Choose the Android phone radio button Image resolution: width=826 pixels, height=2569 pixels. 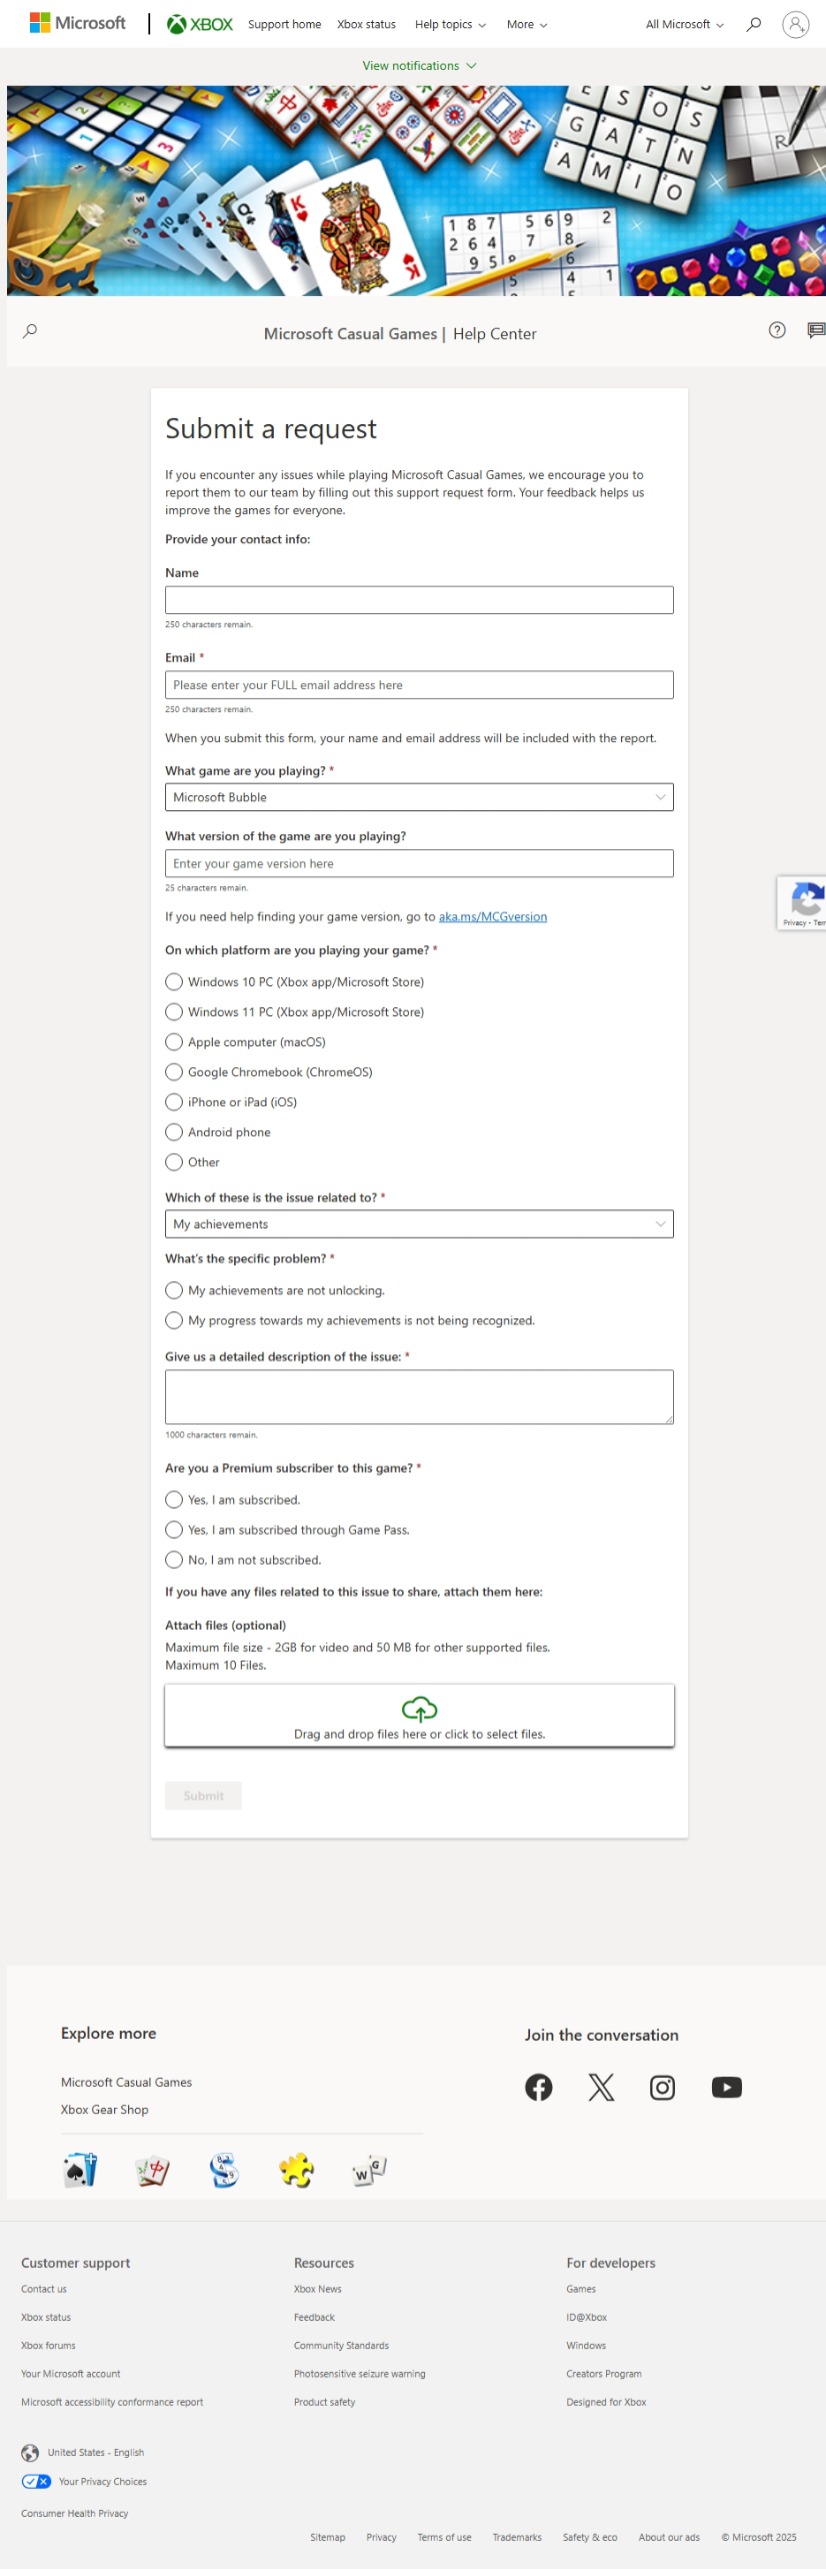click(174, 1132)
